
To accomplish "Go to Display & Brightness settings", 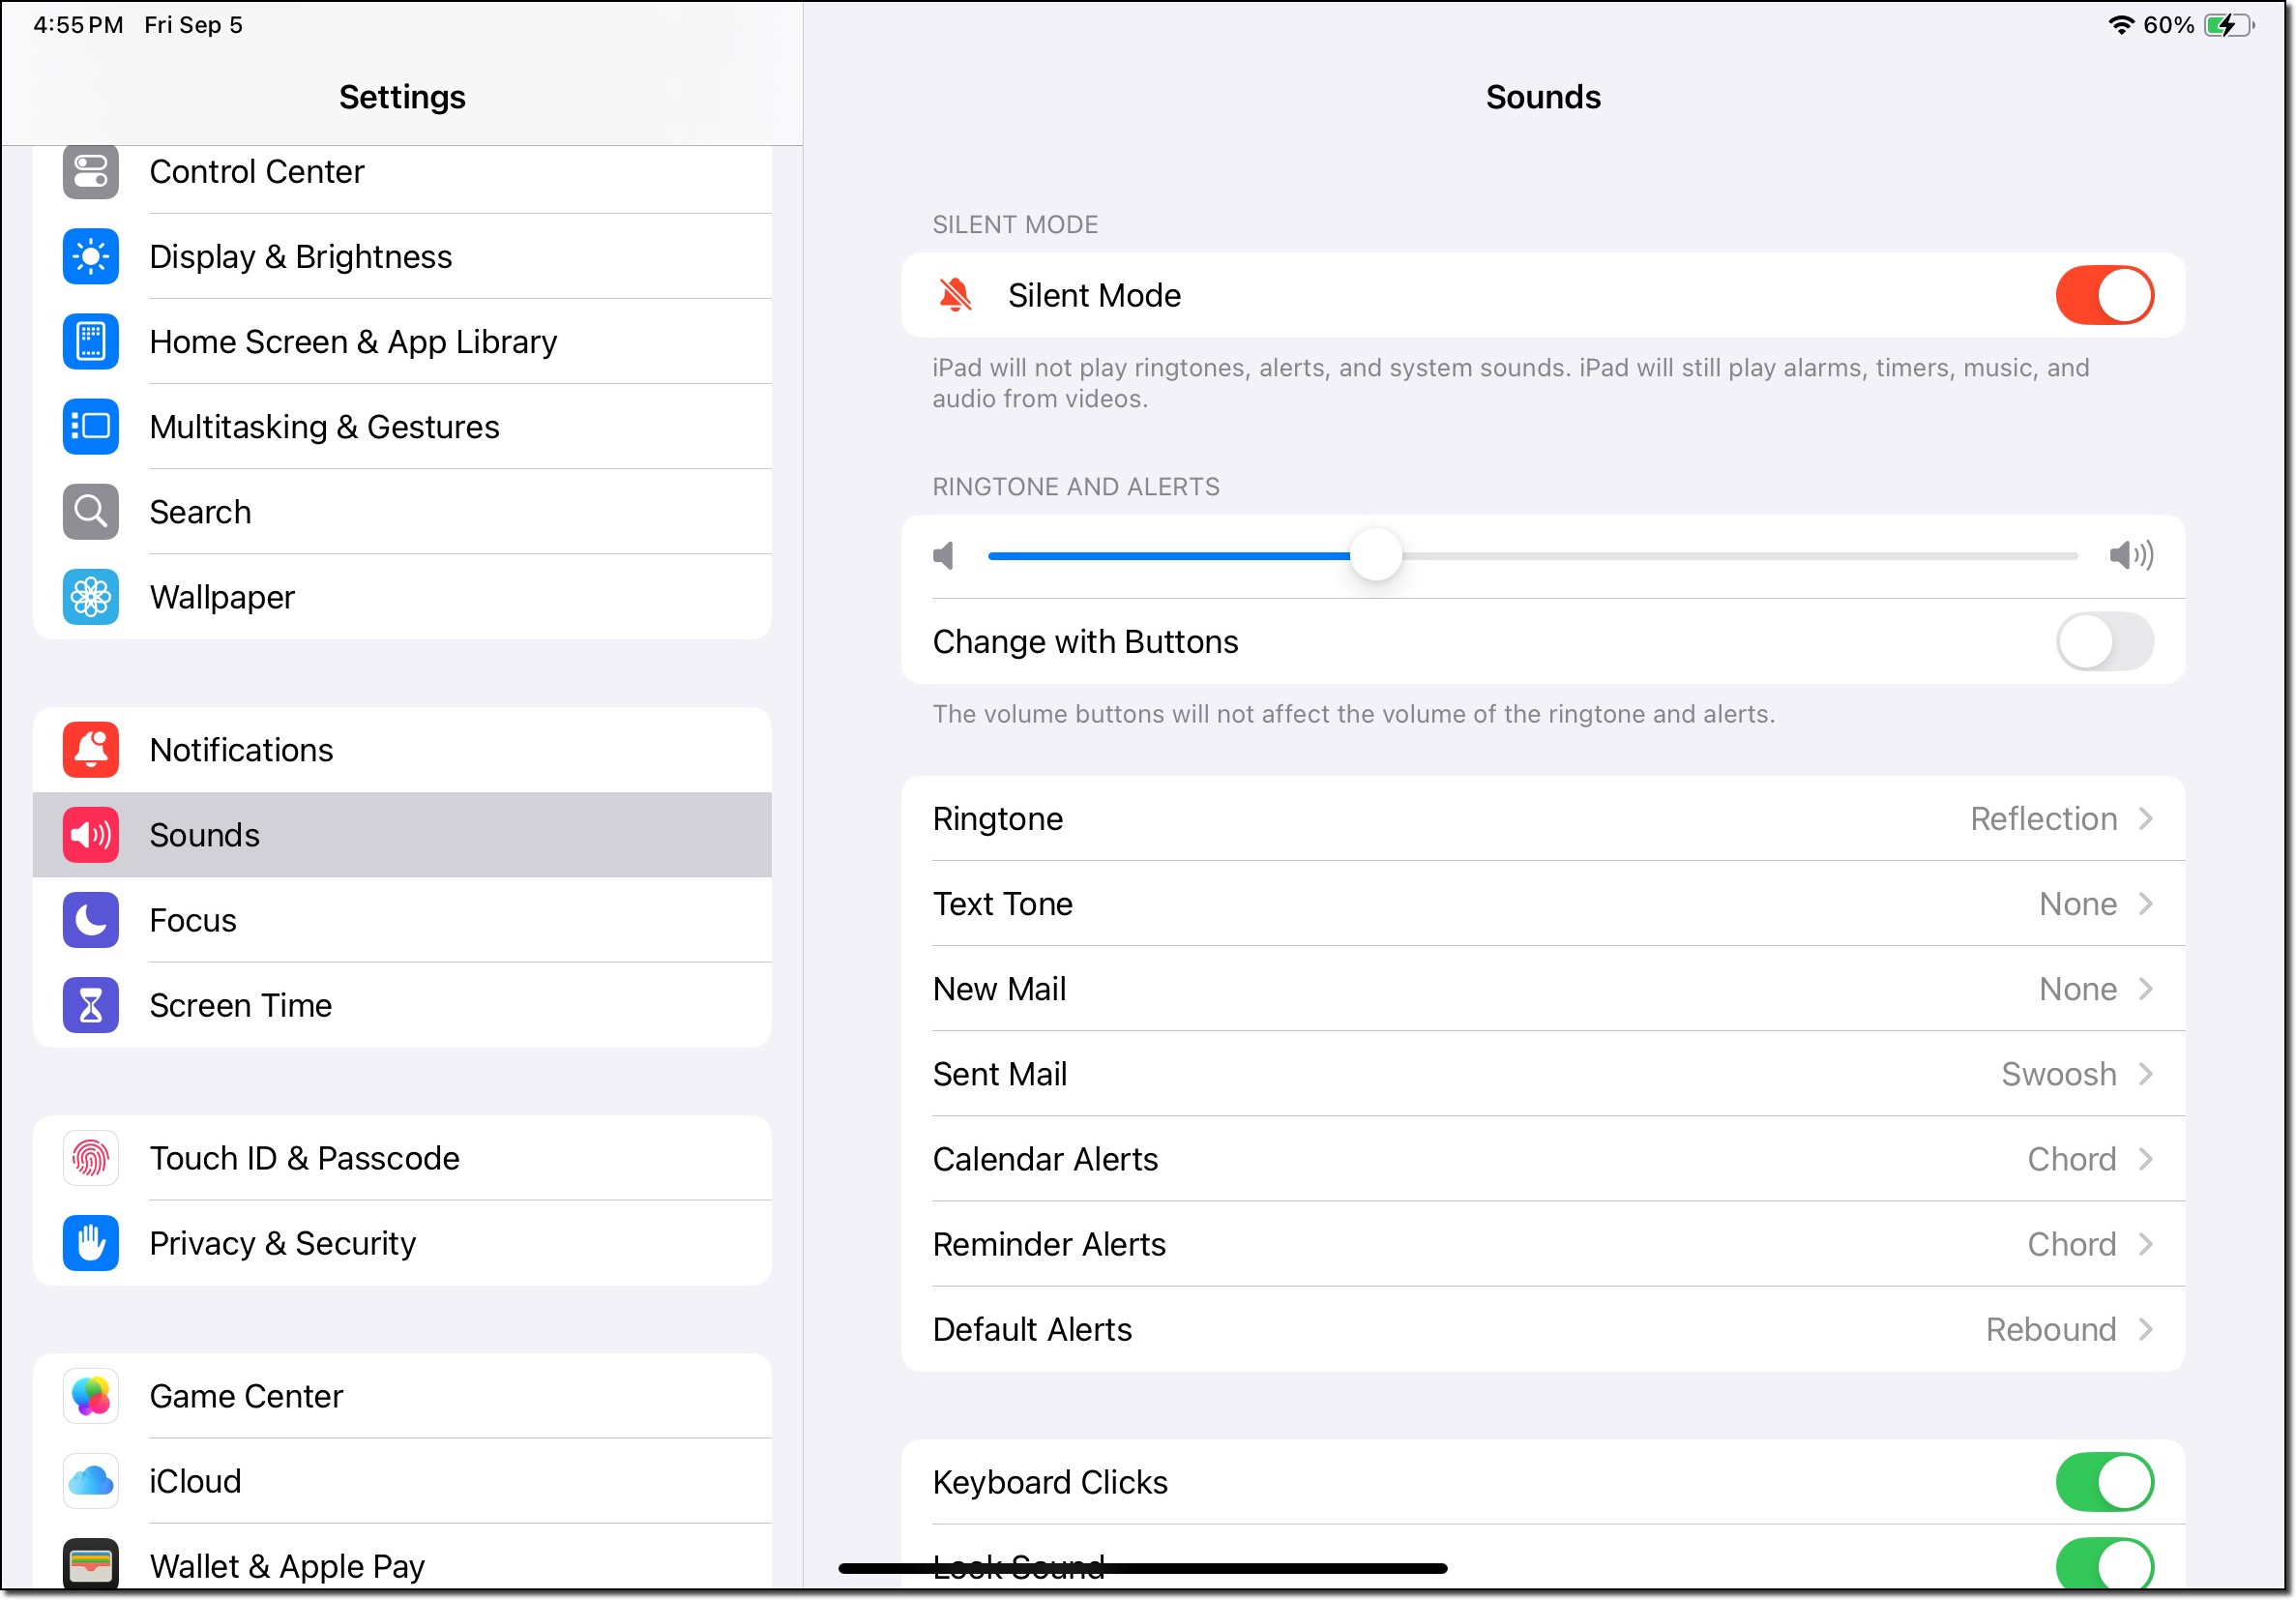I will pos(402,257).
